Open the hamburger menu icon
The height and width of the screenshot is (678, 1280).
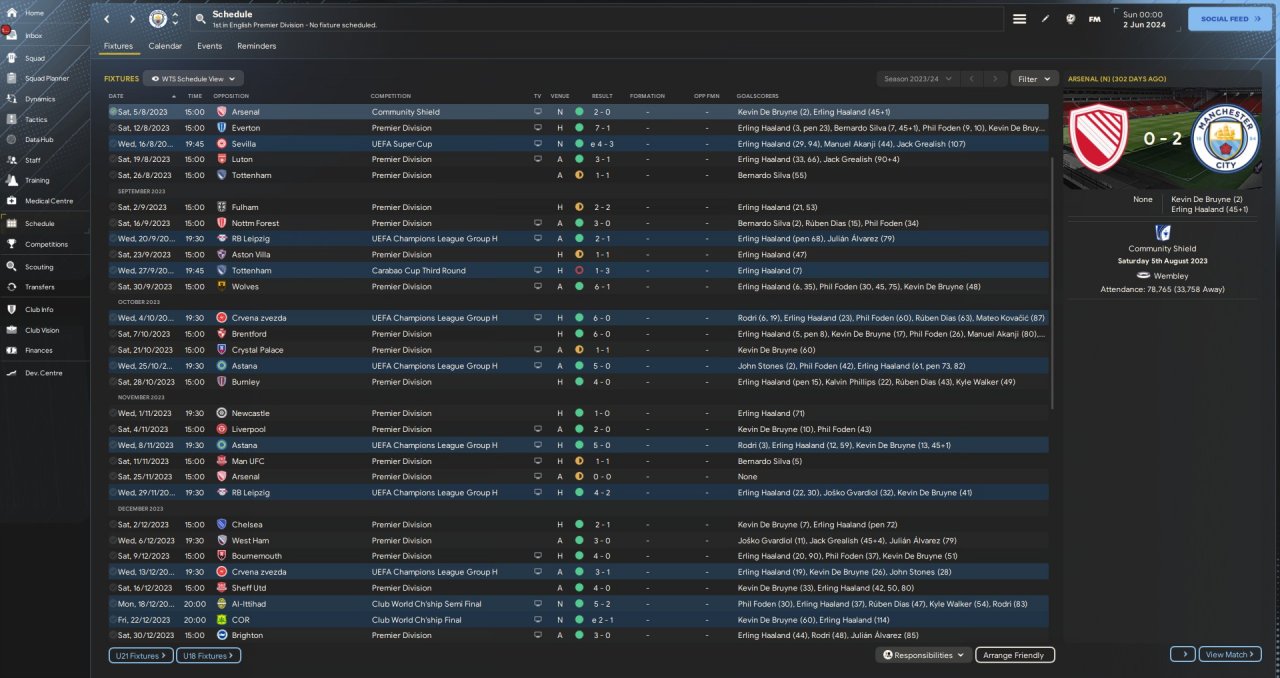coord(1019,19)
